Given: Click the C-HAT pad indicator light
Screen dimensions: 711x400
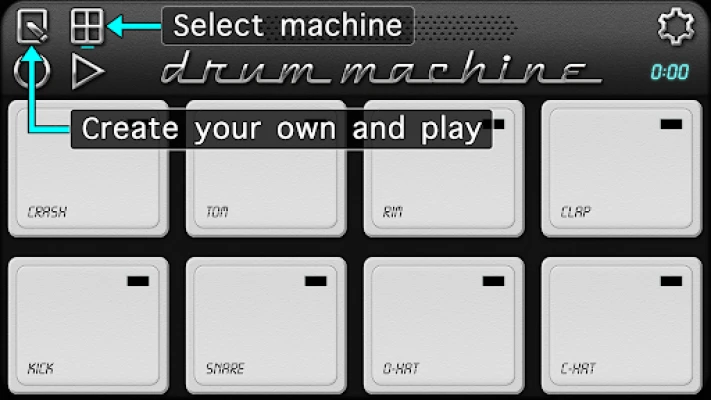Looking at the screenshot, I should pos(671,281).
